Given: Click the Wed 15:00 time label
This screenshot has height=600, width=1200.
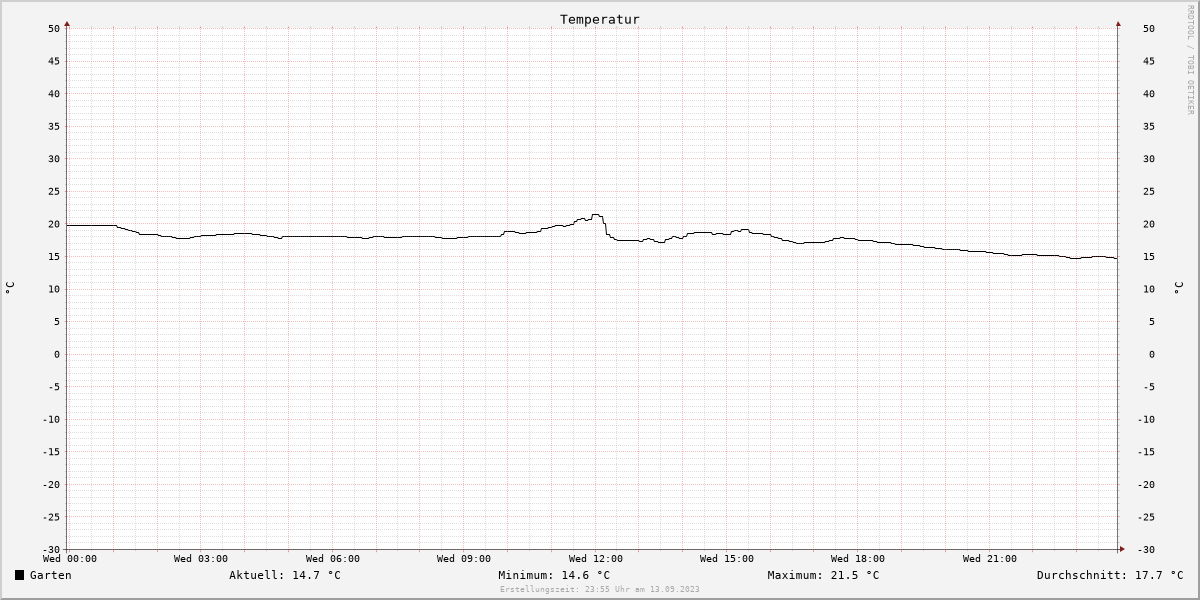Looking at the screenshot, I should pos(727,559).
